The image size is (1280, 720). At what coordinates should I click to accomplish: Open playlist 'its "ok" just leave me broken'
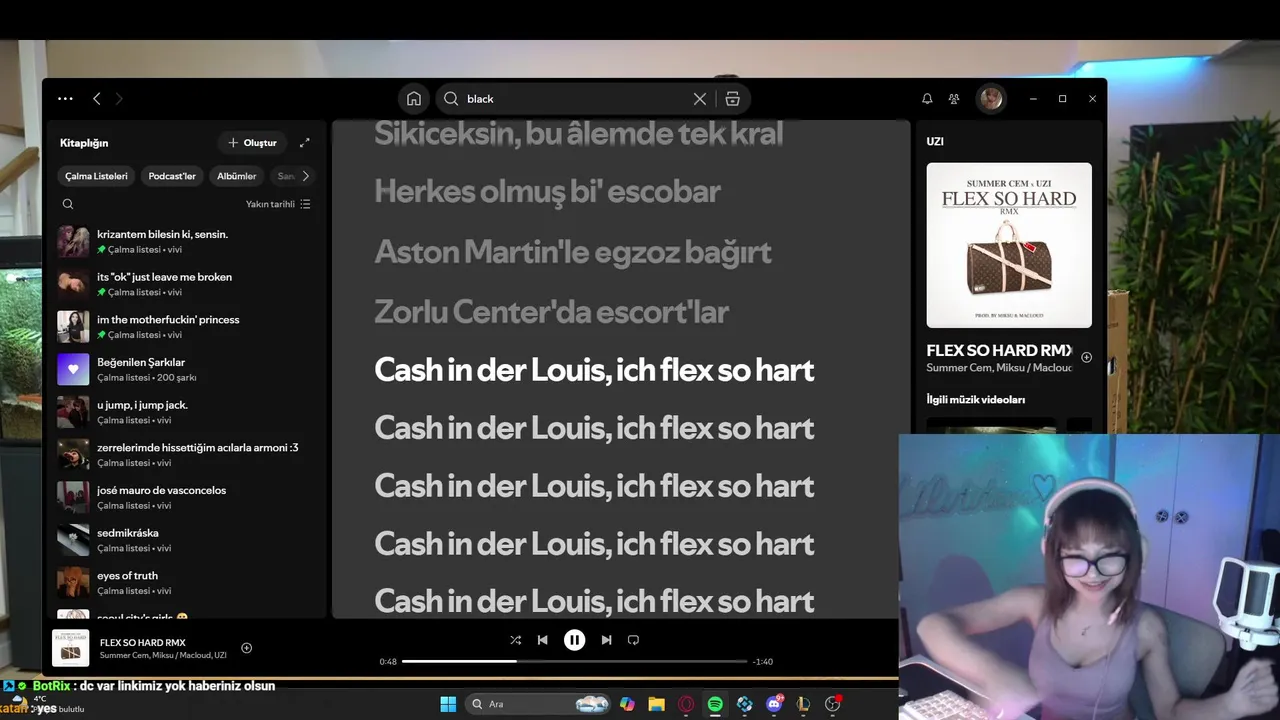click(x=187, y=284)
